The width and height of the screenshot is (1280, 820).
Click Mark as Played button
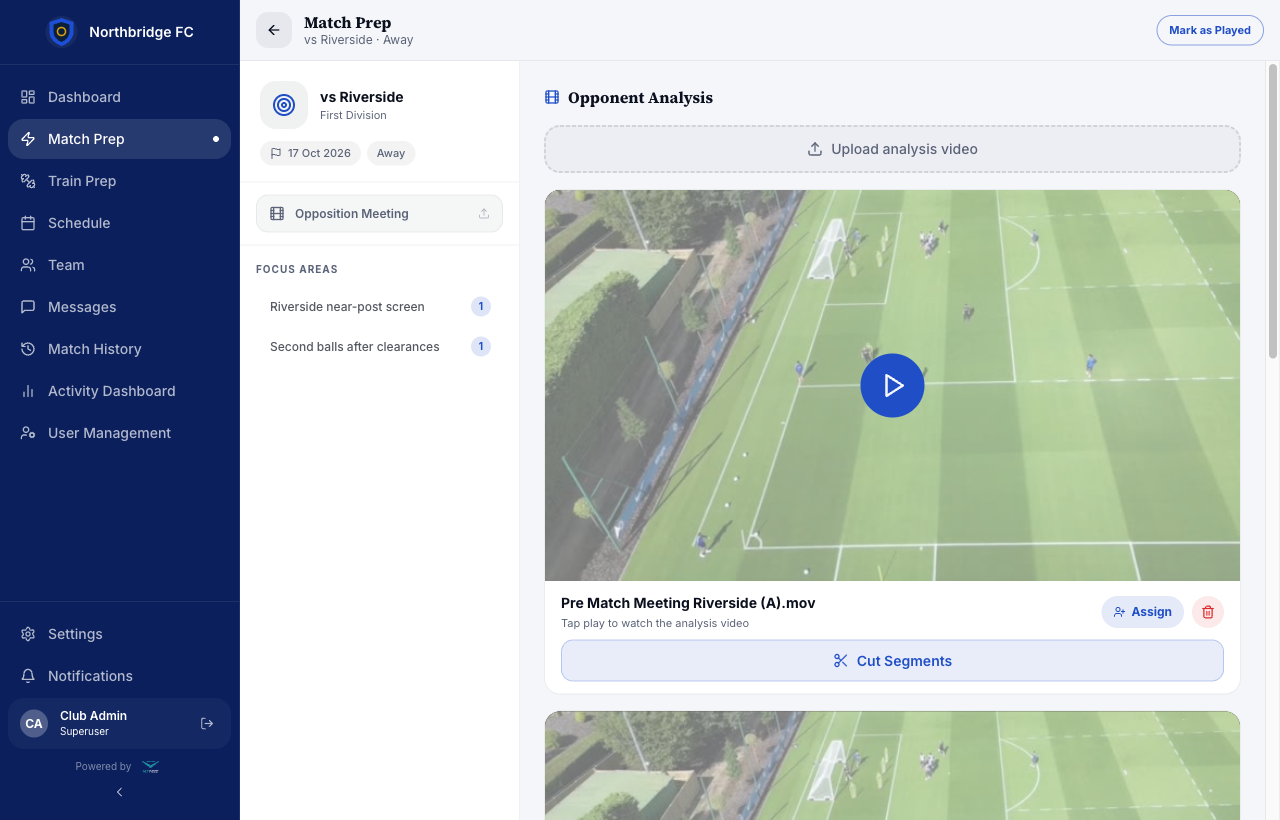coord(1210,30)
